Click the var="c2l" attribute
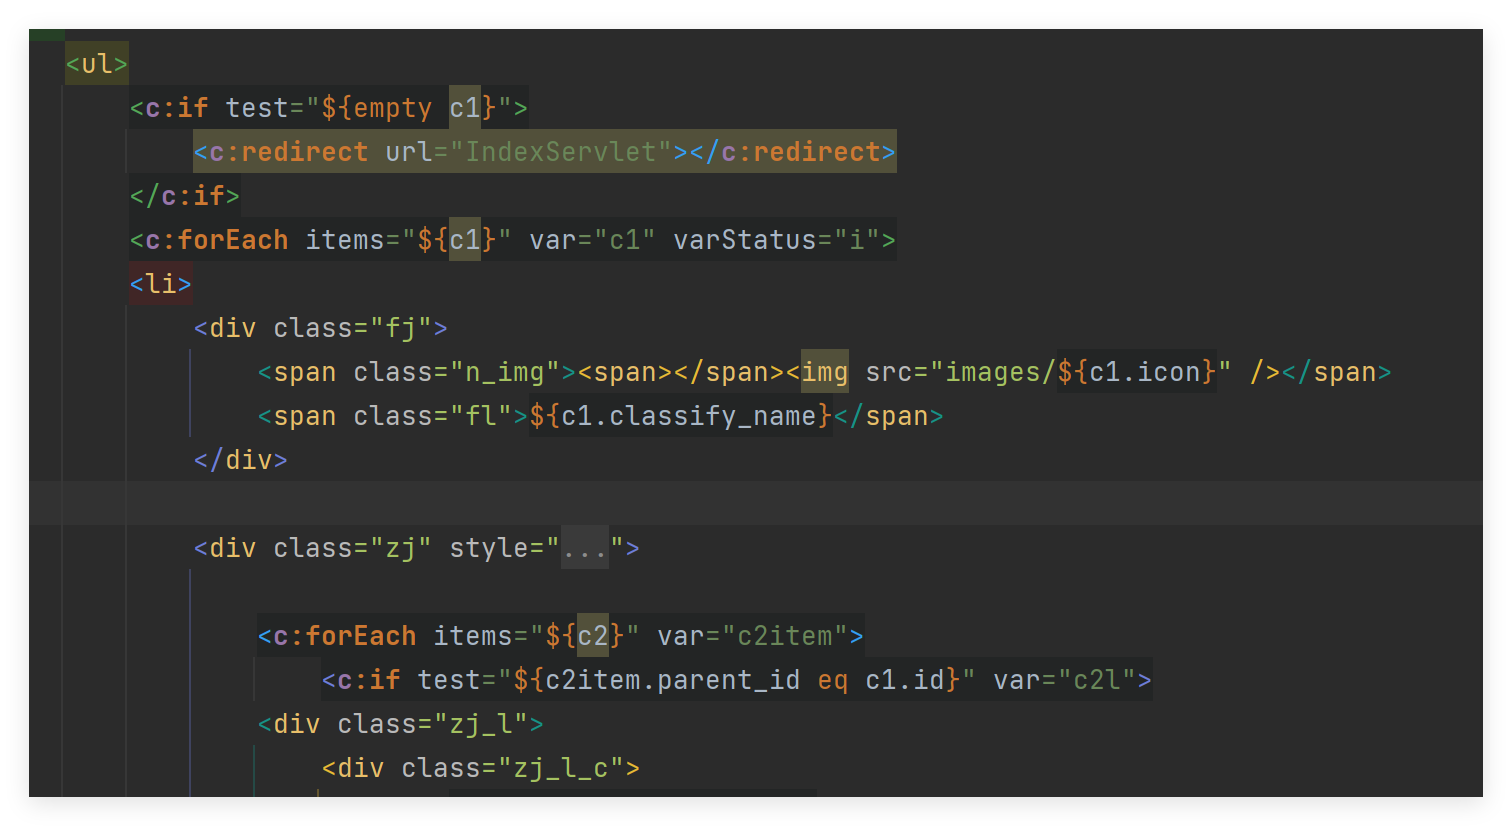Image resolution: width=1512 pixels, height=826 pixels. [x=1065, y=680]
